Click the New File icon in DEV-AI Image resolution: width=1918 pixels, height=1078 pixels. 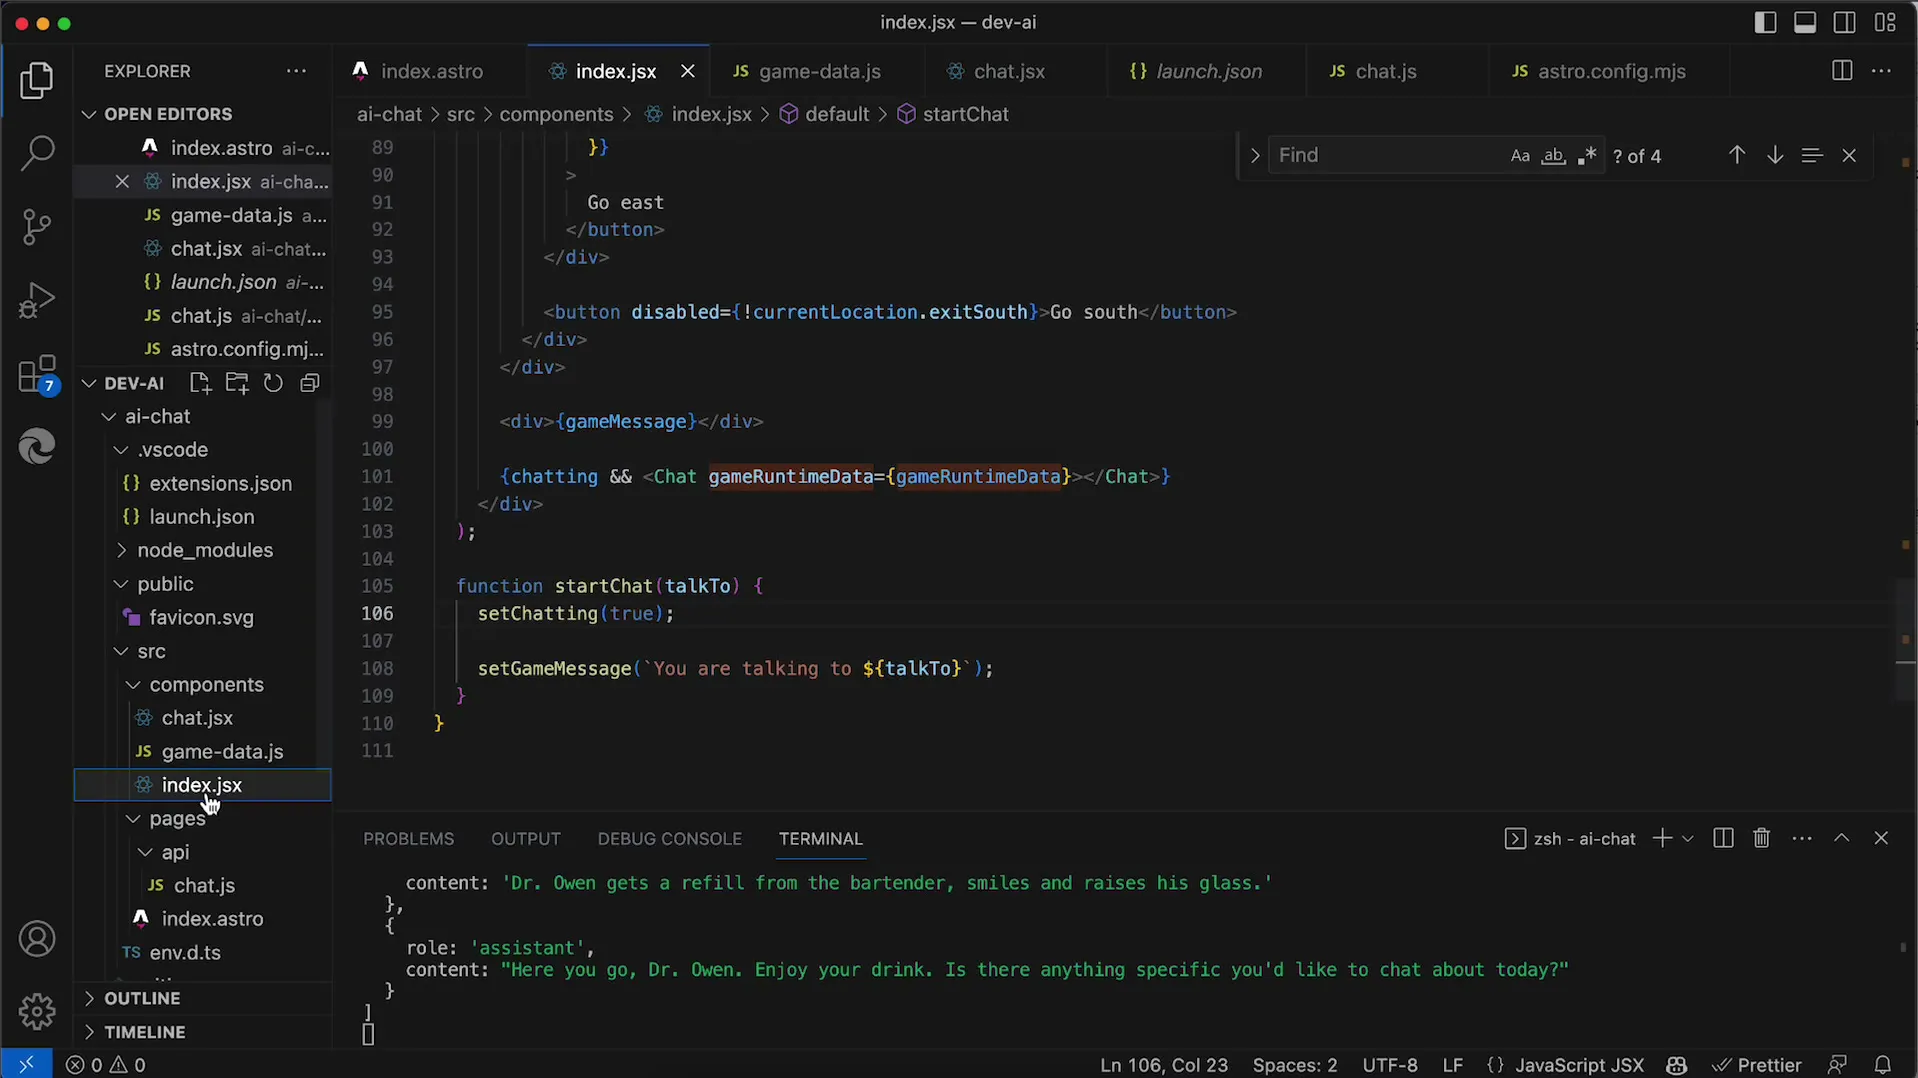[x=200, y=383]
